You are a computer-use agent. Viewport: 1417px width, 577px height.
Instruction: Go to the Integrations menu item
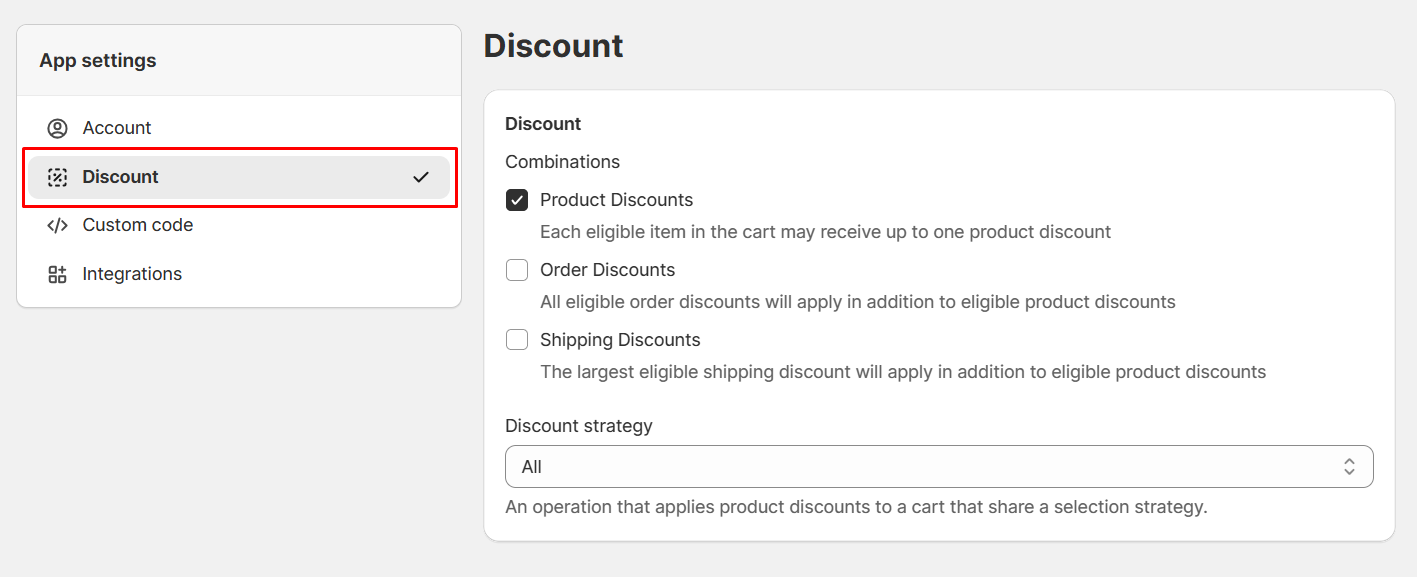pos(132,274)
